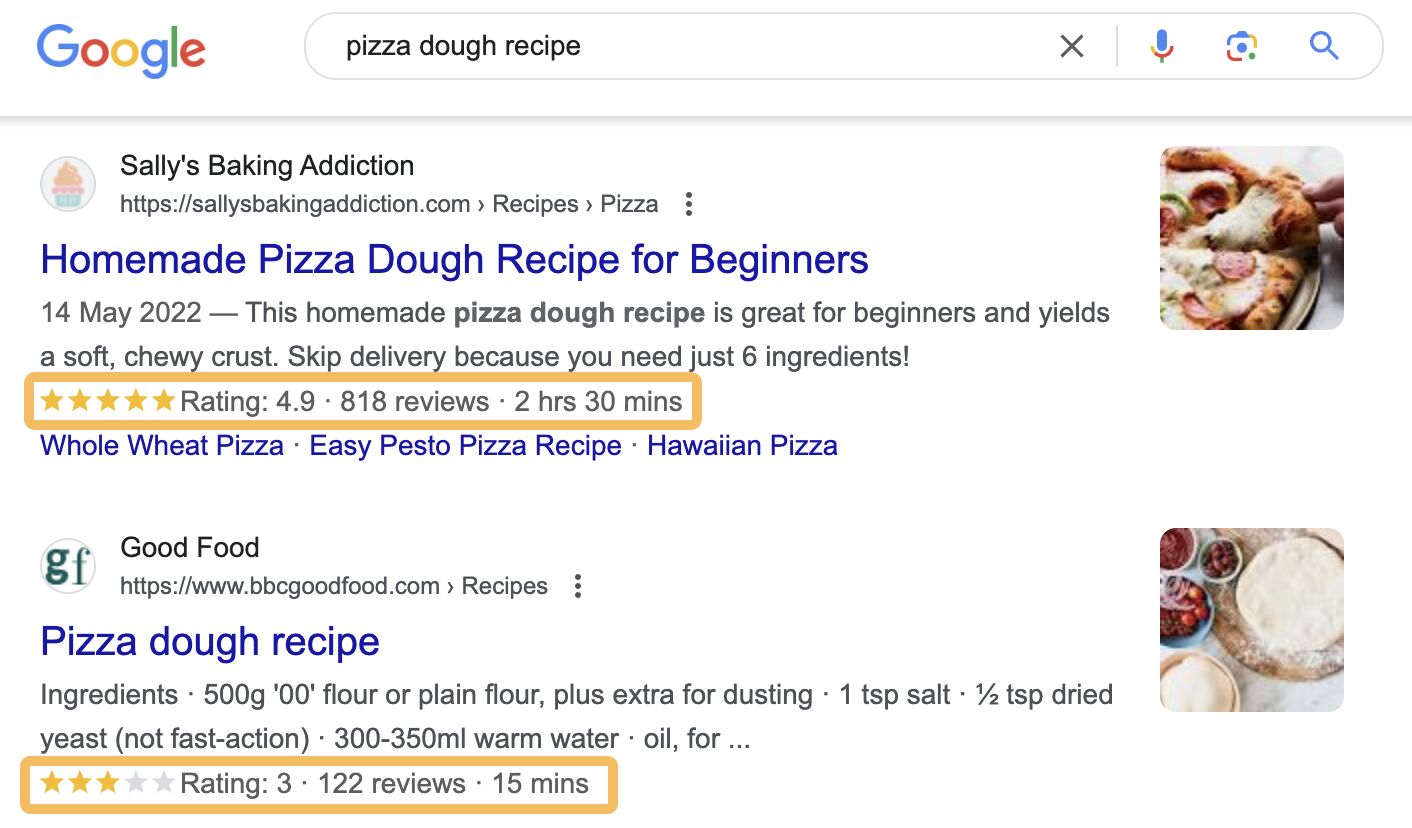Visit the Whole Wheat Pizza sitelink

point(160,445)
